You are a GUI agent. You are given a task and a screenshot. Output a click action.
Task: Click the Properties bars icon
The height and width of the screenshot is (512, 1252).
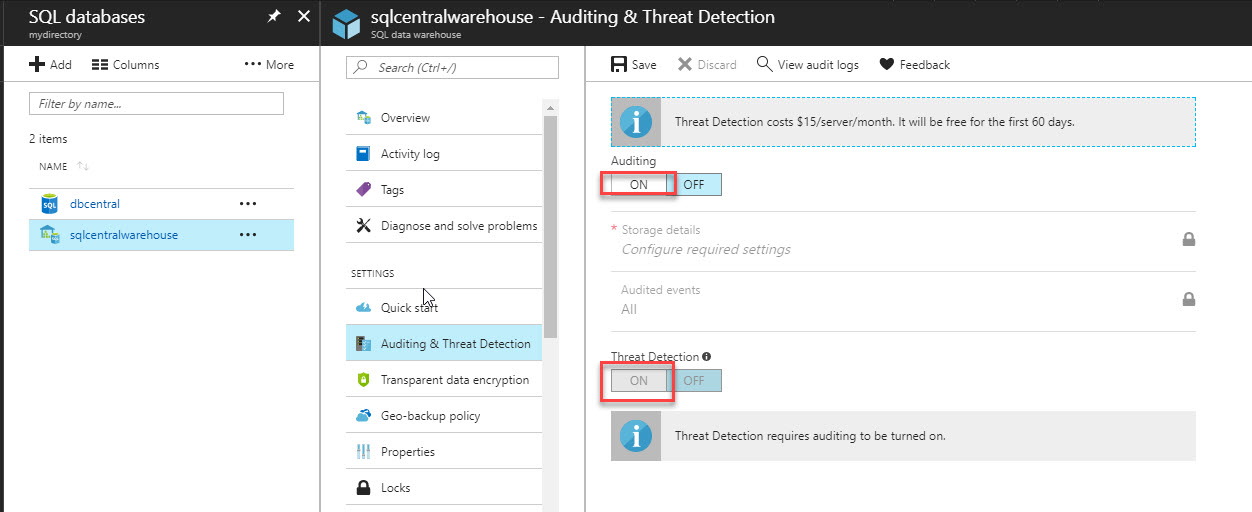(x=363, y=452)
